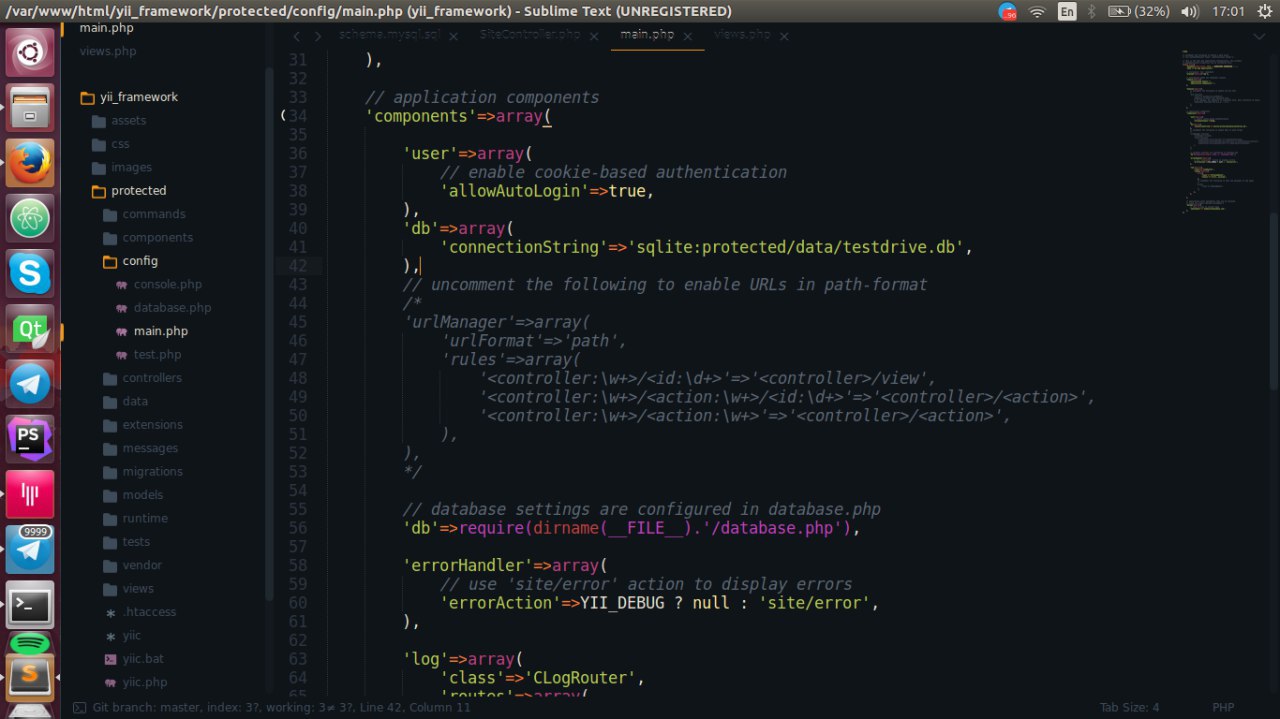
Task: Switch to the SiteController.php tab
Action: click(529, 35)
